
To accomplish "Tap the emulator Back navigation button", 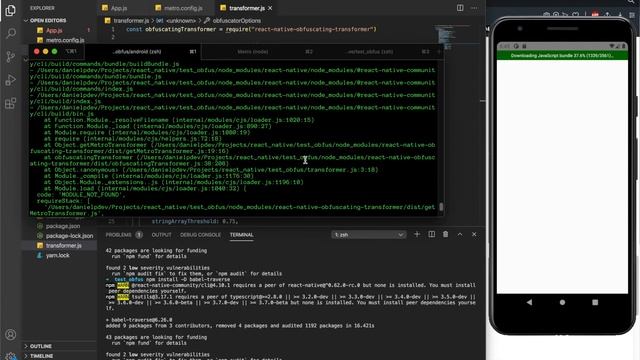I will click(529, 302).
